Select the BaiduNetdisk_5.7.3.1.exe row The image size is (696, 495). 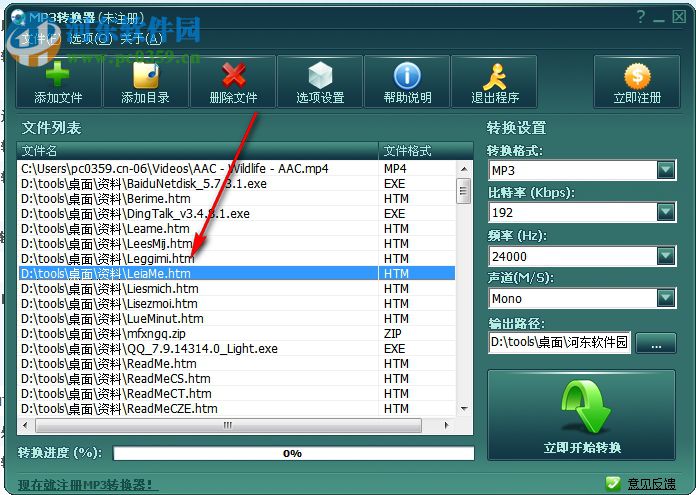(237, 184)
